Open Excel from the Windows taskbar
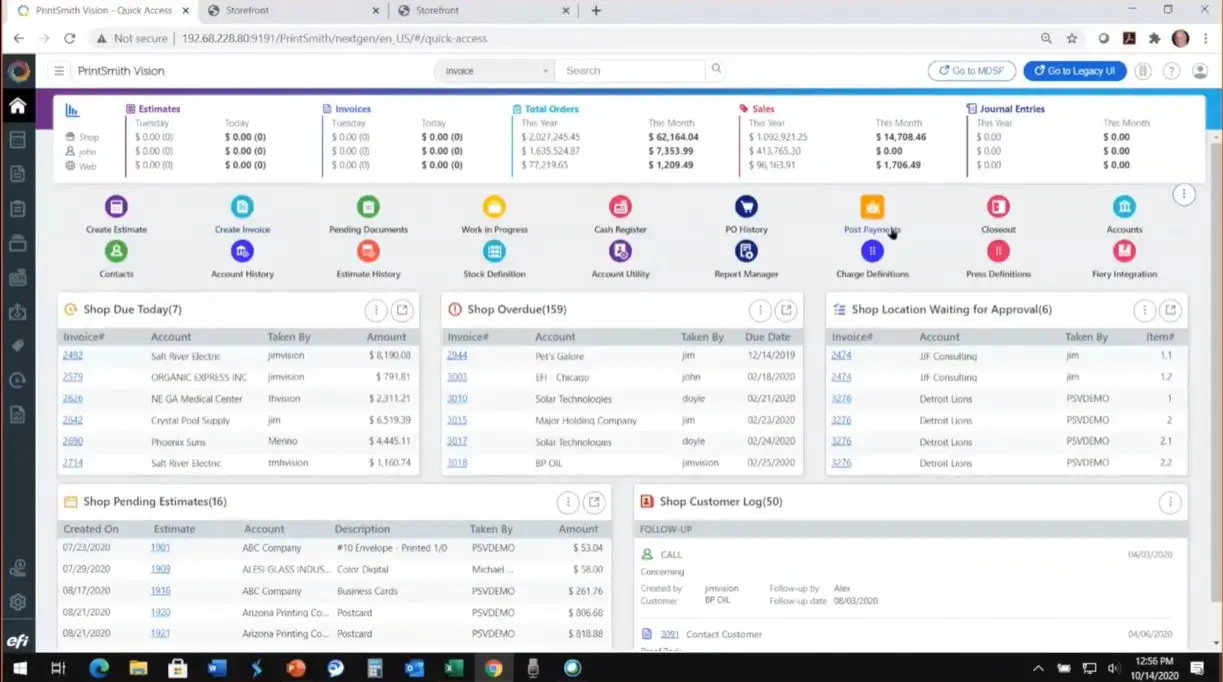This screenshot has height=682, width=1223. [454, 668]
